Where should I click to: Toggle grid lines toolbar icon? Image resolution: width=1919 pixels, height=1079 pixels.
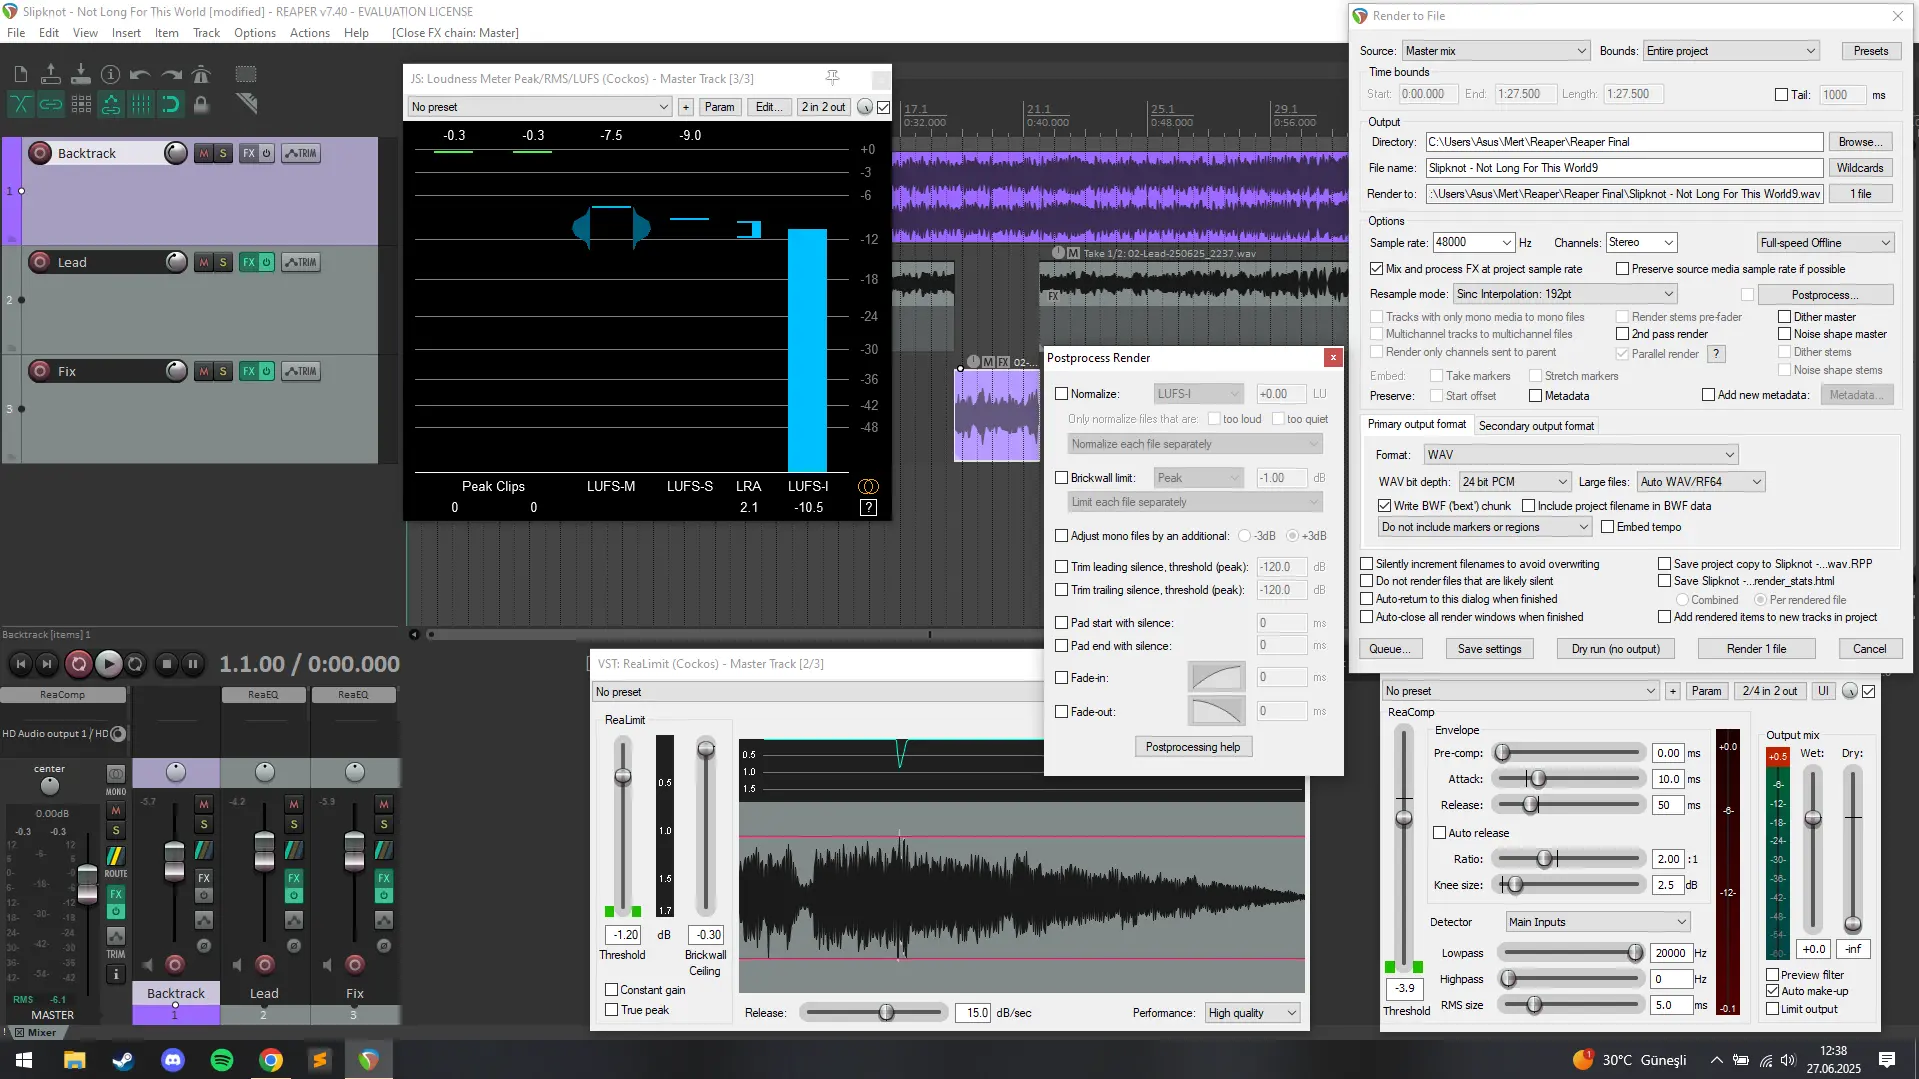(x=141, y=104)
